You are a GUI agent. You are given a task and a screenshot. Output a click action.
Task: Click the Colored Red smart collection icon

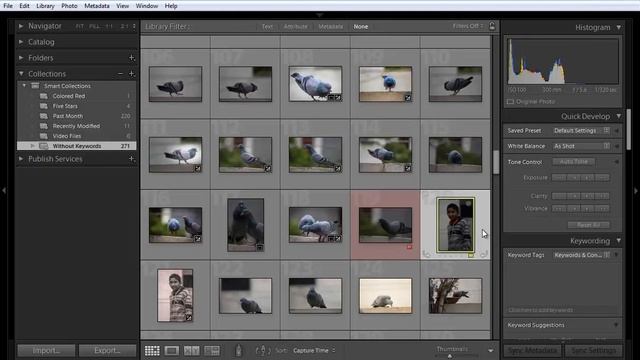[x=44, y=96]
